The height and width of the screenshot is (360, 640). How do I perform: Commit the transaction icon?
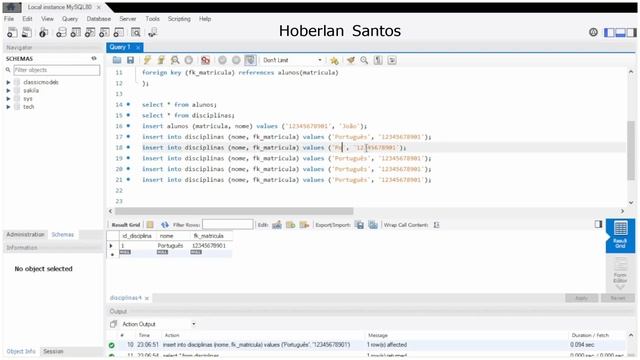(x=222, y=60)
